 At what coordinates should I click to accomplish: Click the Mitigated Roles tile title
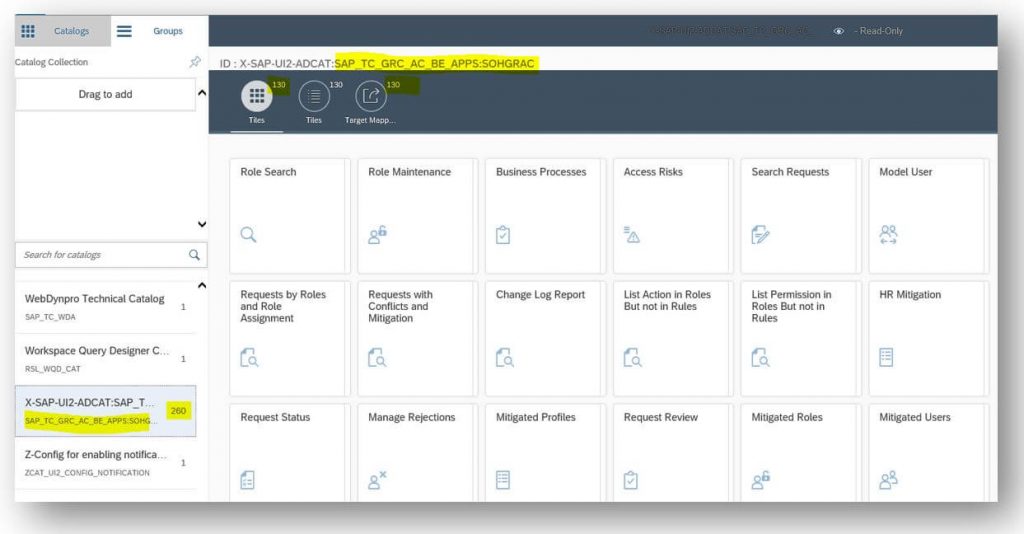click(x=787, y=417)
